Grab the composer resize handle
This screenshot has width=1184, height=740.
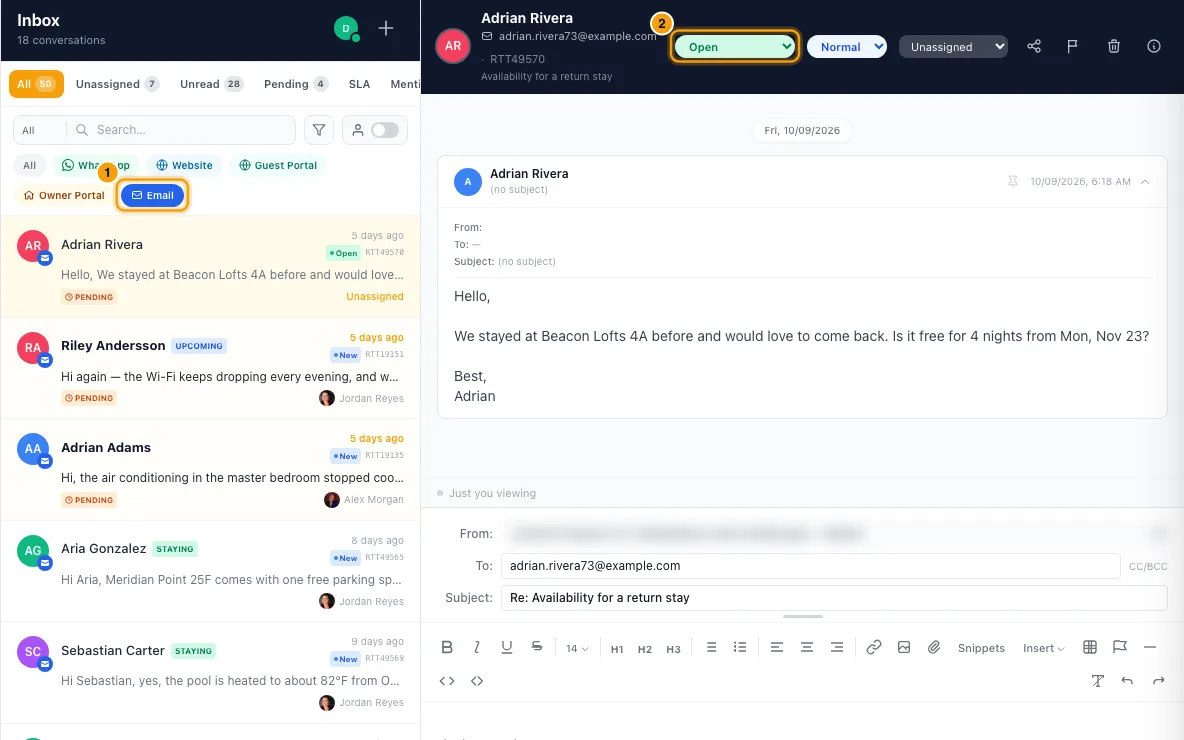click(x=803, y=617)
